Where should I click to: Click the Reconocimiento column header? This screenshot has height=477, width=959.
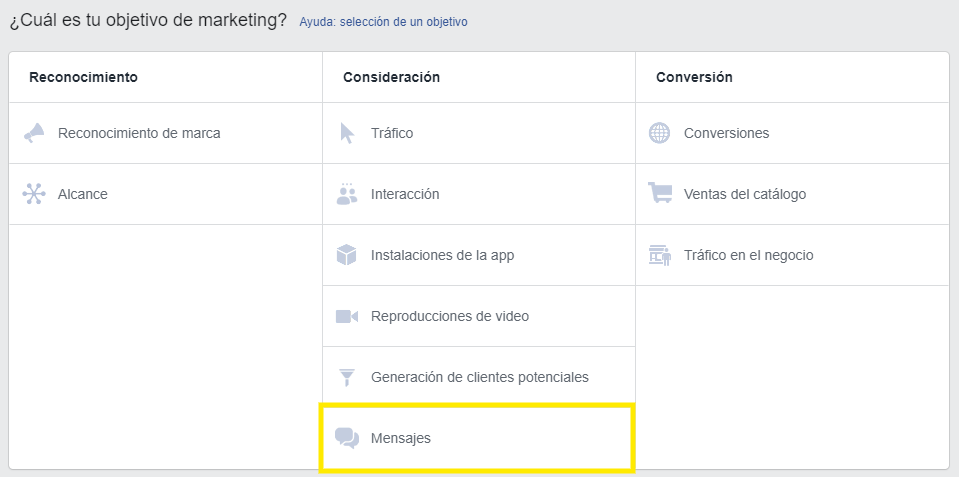pyautogui.click(x=83, y=77)
